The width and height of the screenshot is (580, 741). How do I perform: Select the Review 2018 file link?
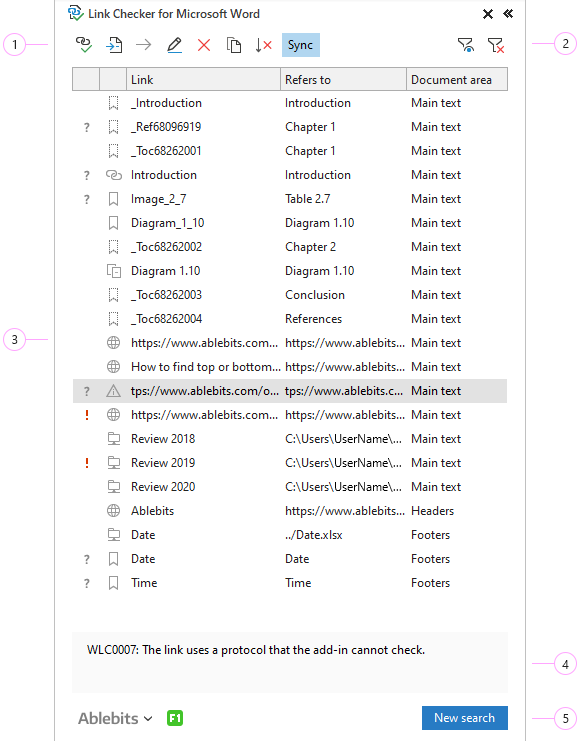[163, 439]
